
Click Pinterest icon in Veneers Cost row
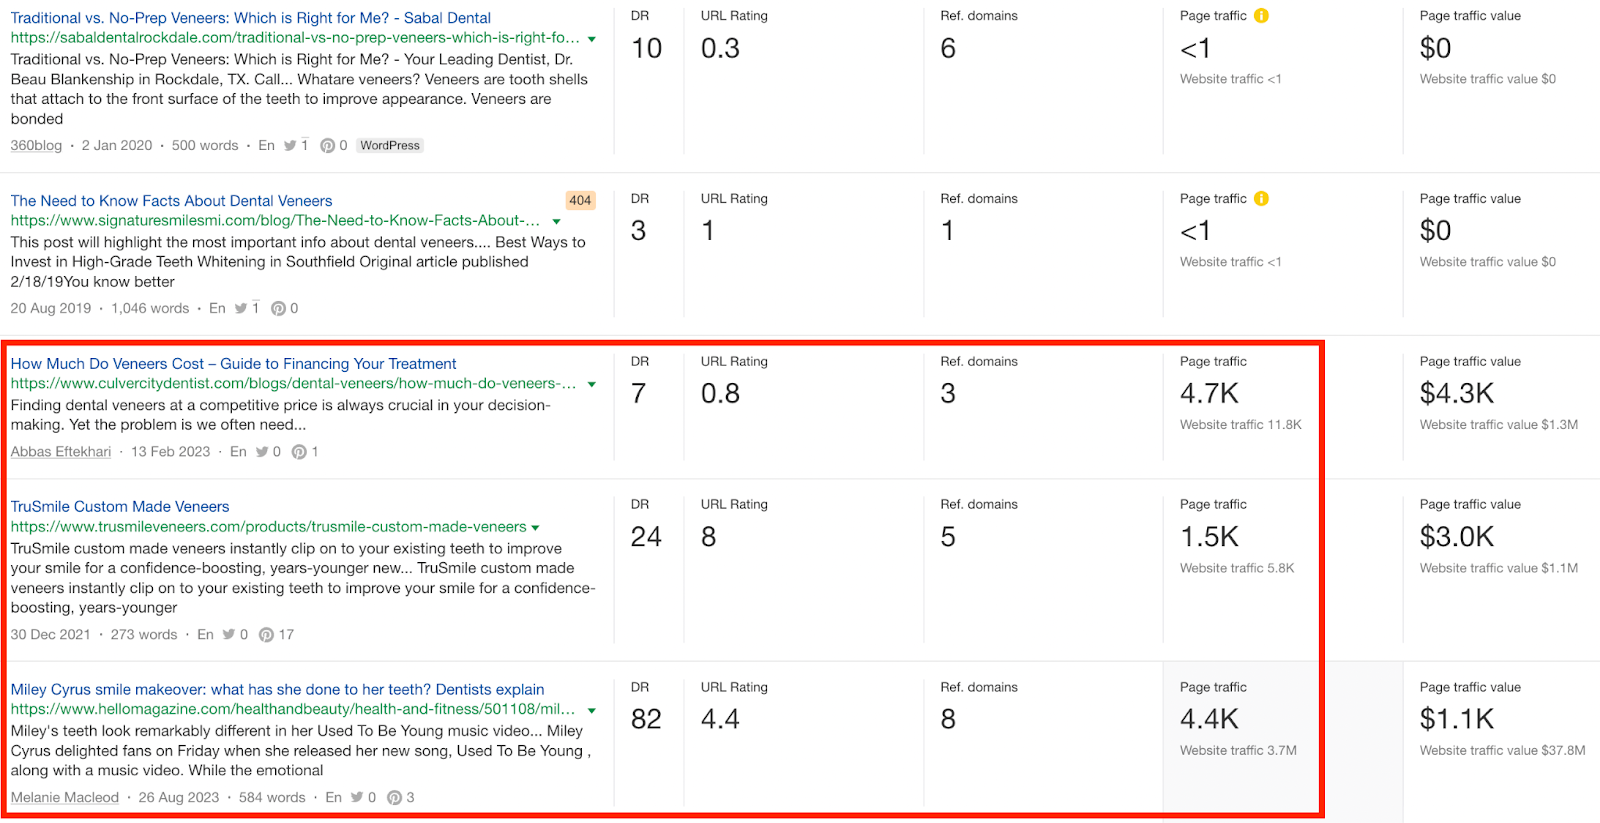click(x=299, y=452)
